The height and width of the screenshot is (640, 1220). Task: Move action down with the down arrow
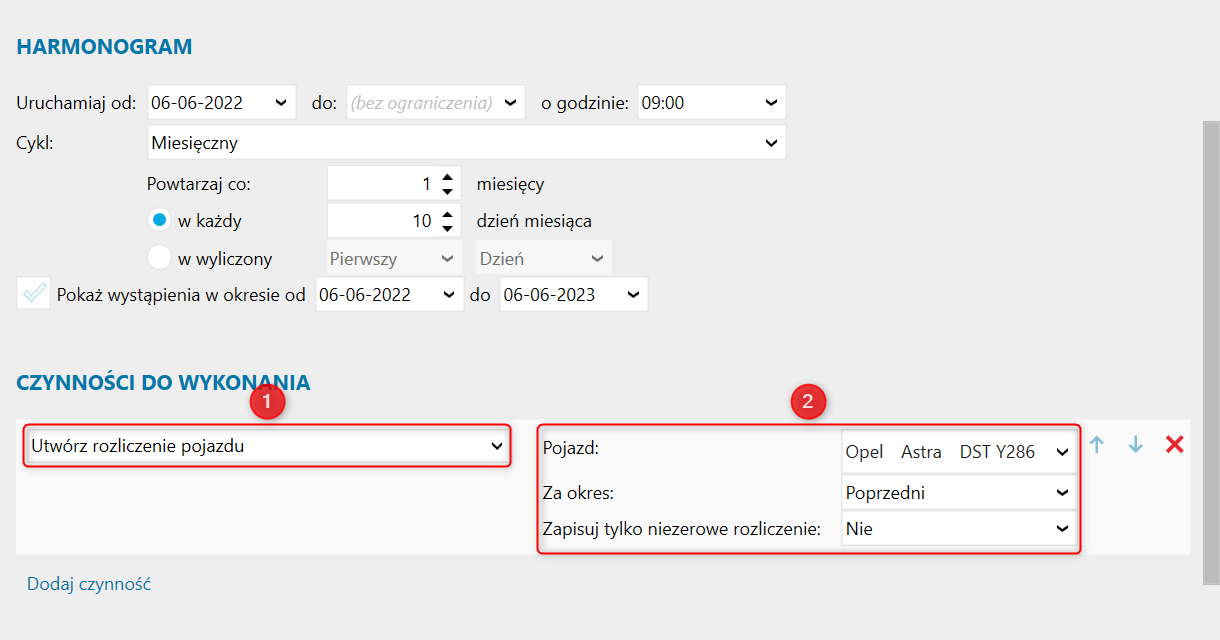pos(1135,445)
